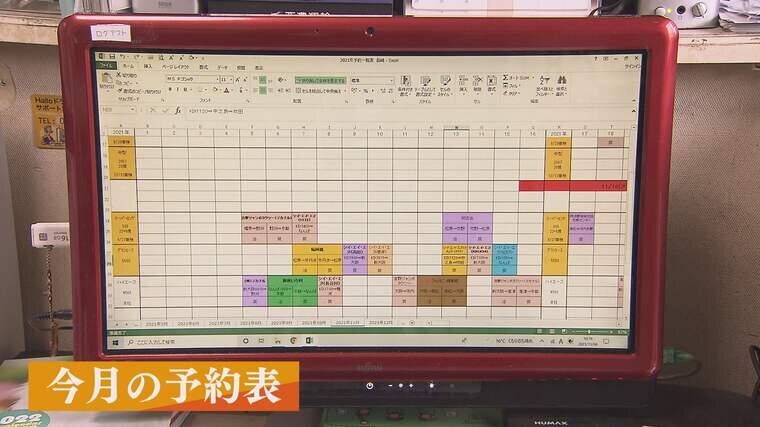Click the Undo arrow in the quick access toolbar
The width and height of the screenshot is (760, 427).
tap(123, 57)
